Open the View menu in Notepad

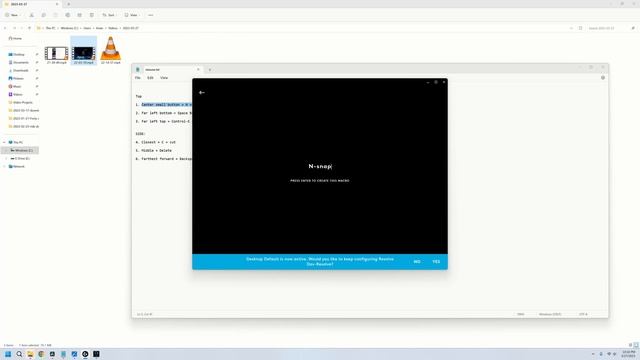[x=164, y=78]
